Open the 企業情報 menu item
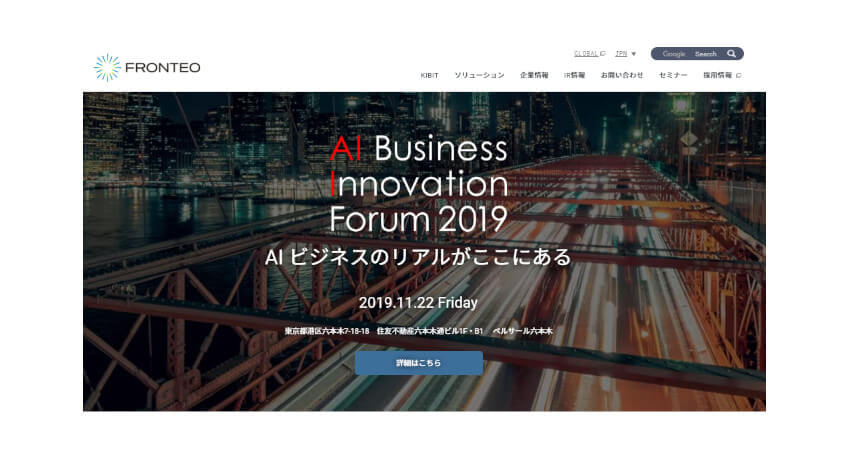The width and height of the screenshot is (850, 470). click(534, 75)
